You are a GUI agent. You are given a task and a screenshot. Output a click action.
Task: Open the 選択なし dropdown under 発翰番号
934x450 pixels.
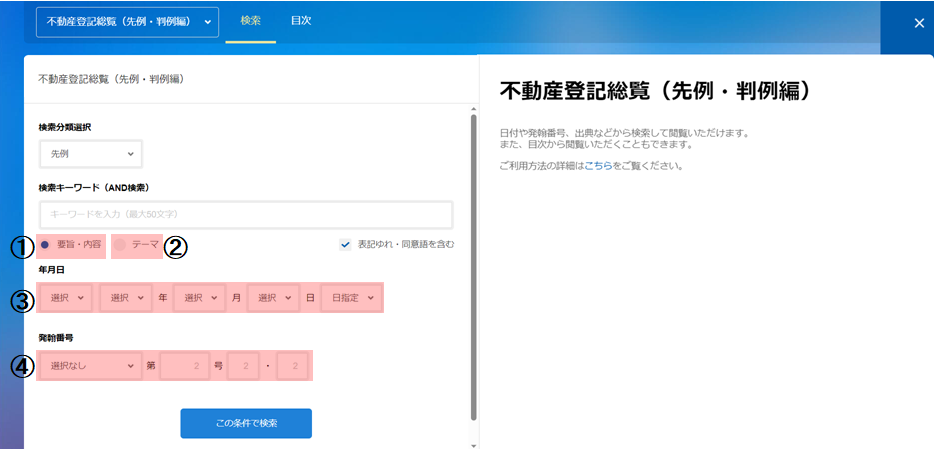pyautogui.click(x=90, y=366)
